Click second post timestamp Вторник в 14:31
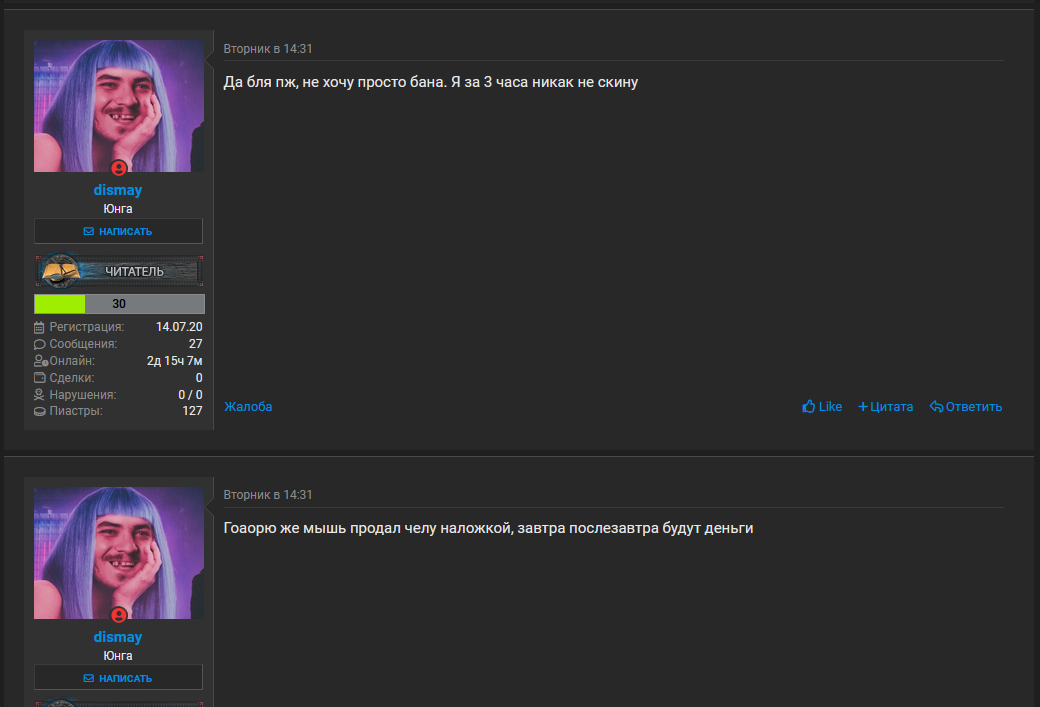 pos(268,495)
